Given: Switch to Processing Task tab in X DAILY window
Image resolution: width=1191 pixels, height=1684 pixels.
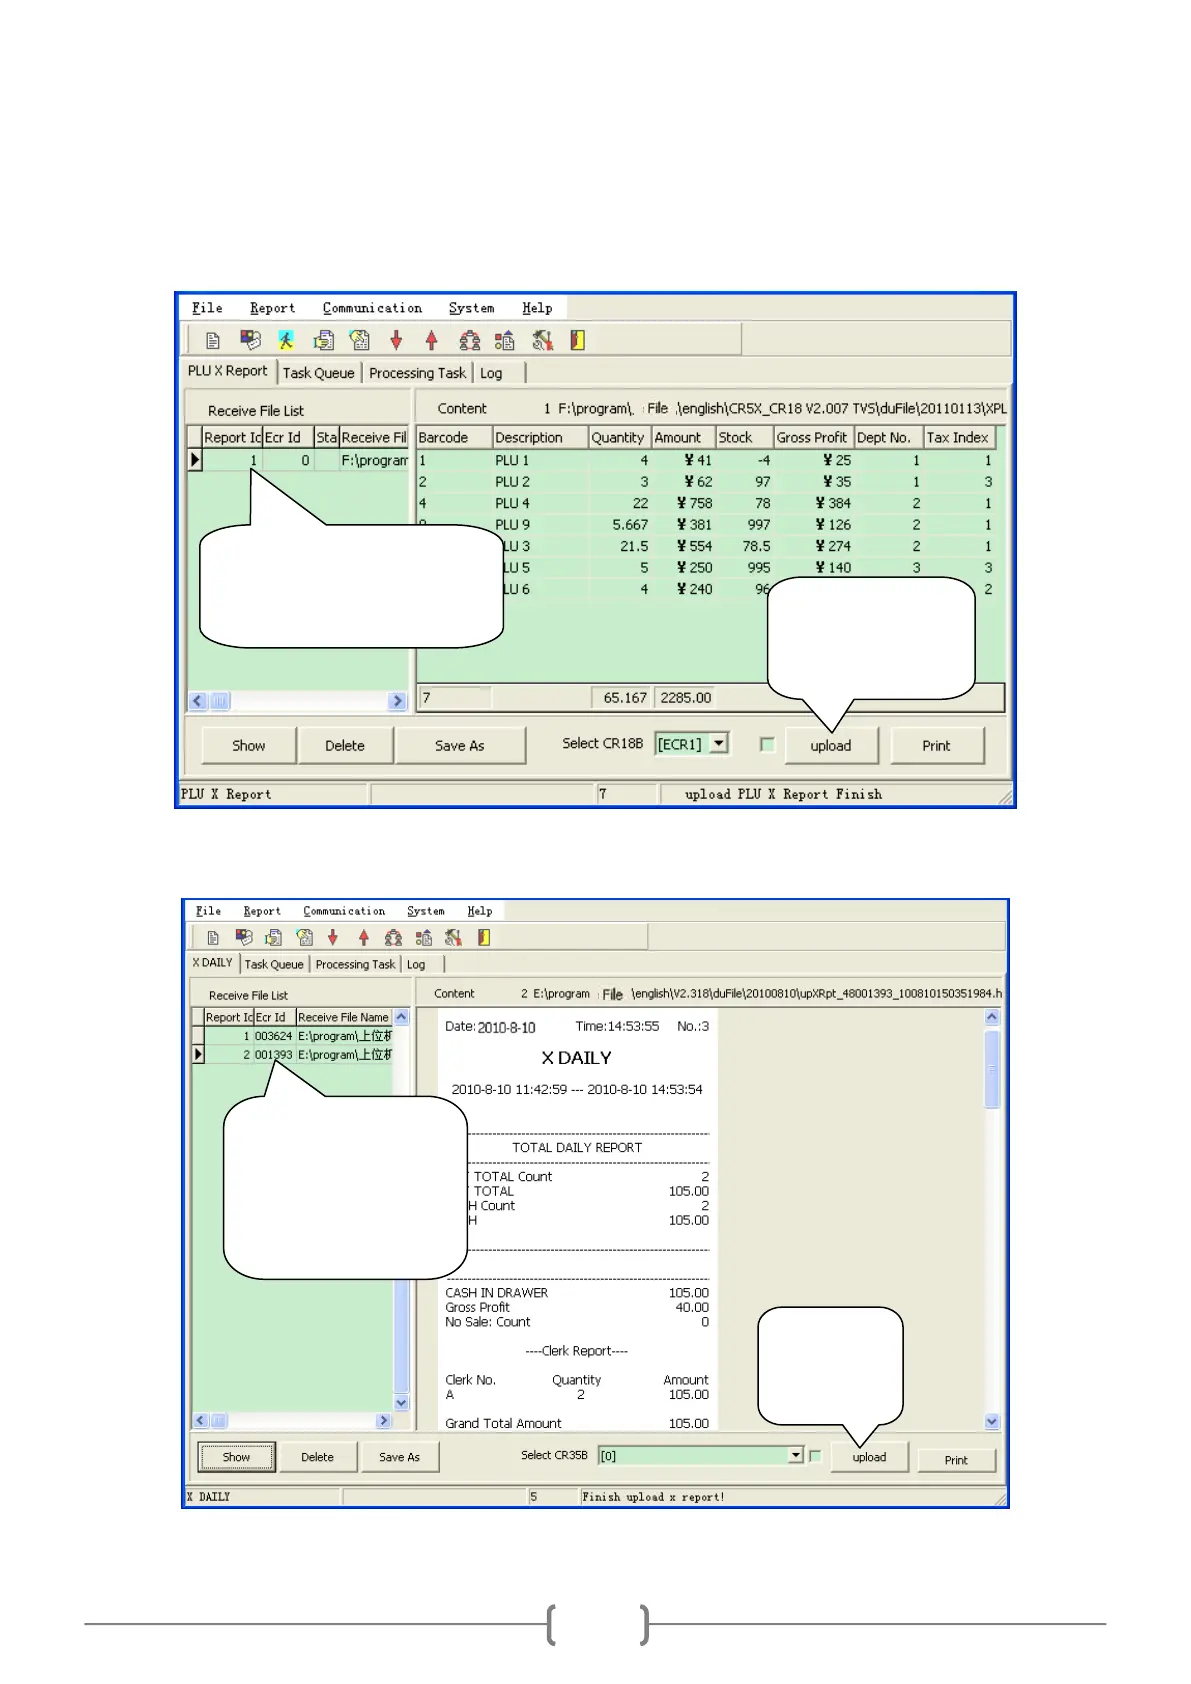Looking at the screenshot, I should (355, 964).
